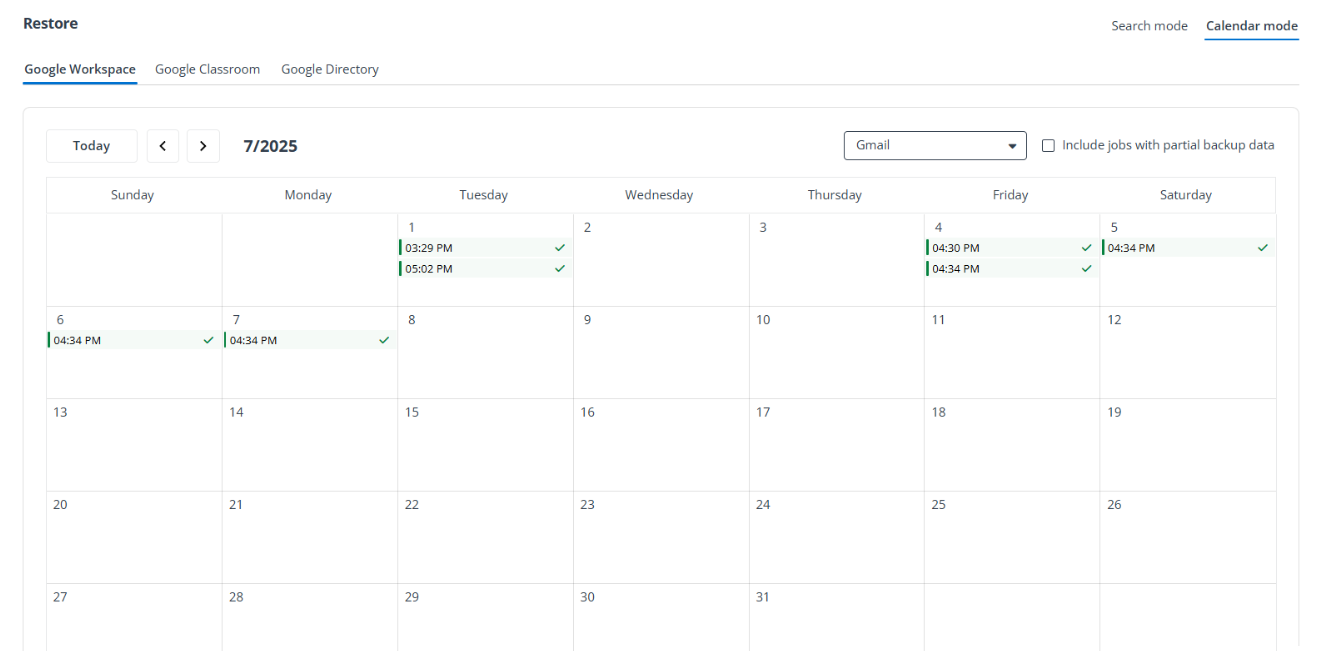Image resolution: width=1317 pixels, height=651 pixels.
Task: Select the Calendar mode link
Action: [1251, 25]
